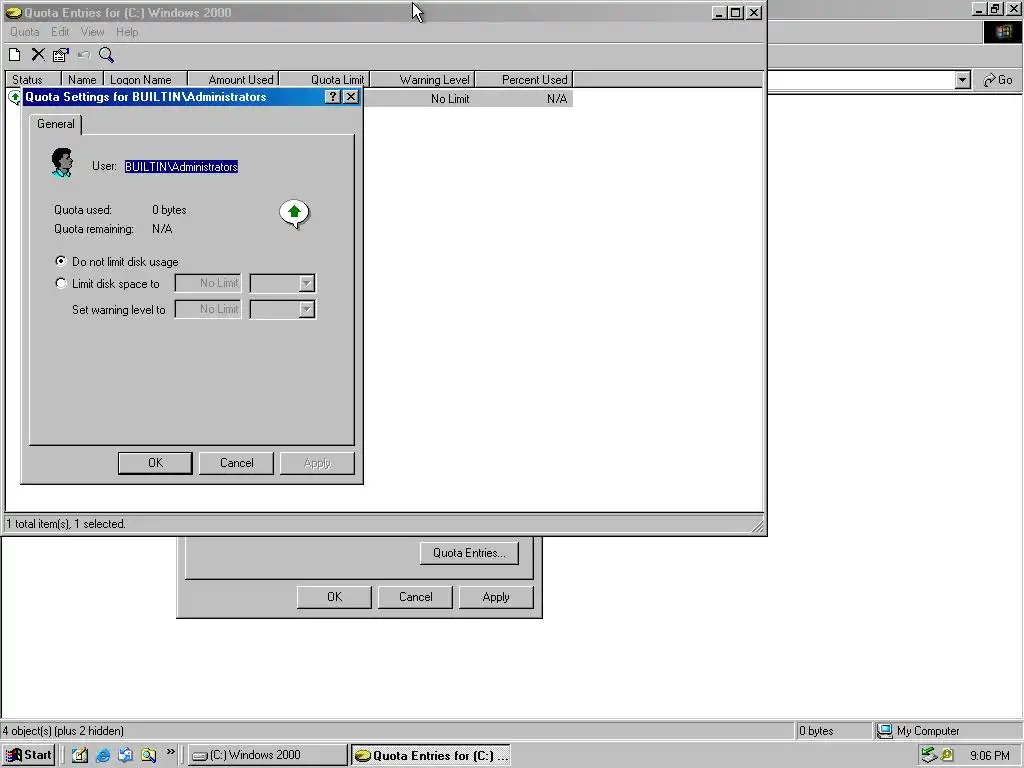Click the Find magnifying glass toolbar icon
This screenshot has height=768, width=1024.
click(106, 55)
